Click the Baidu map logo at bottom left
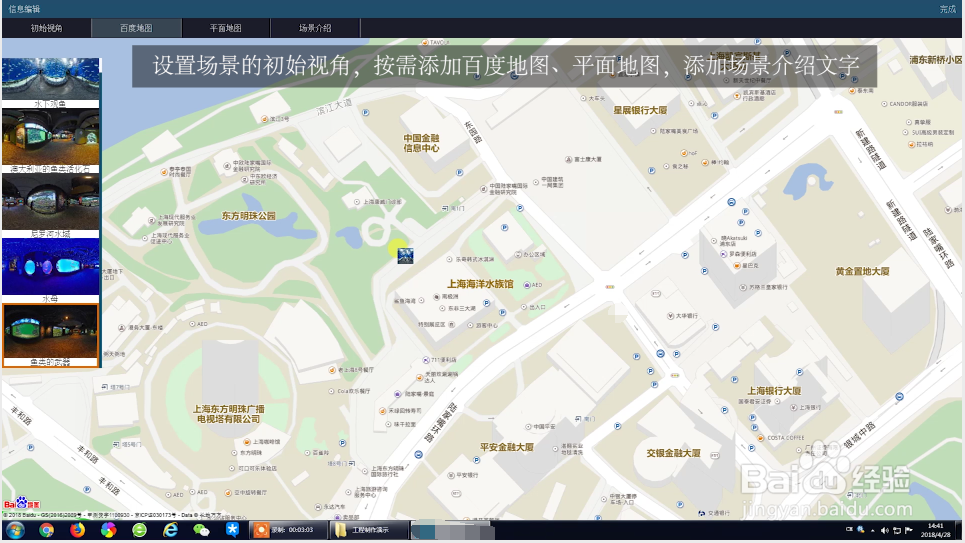The image size is (965, 543). click(22, 504)
